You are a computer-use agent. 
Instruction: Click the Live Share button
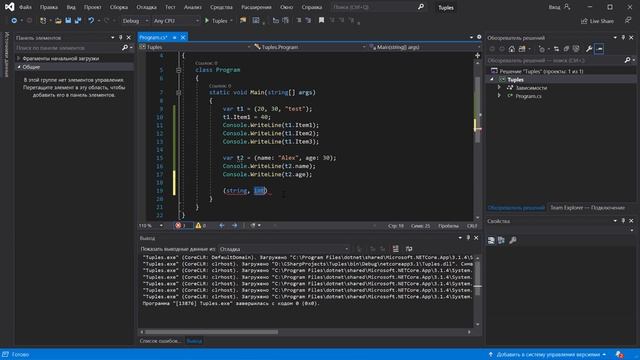coord(597,21)
